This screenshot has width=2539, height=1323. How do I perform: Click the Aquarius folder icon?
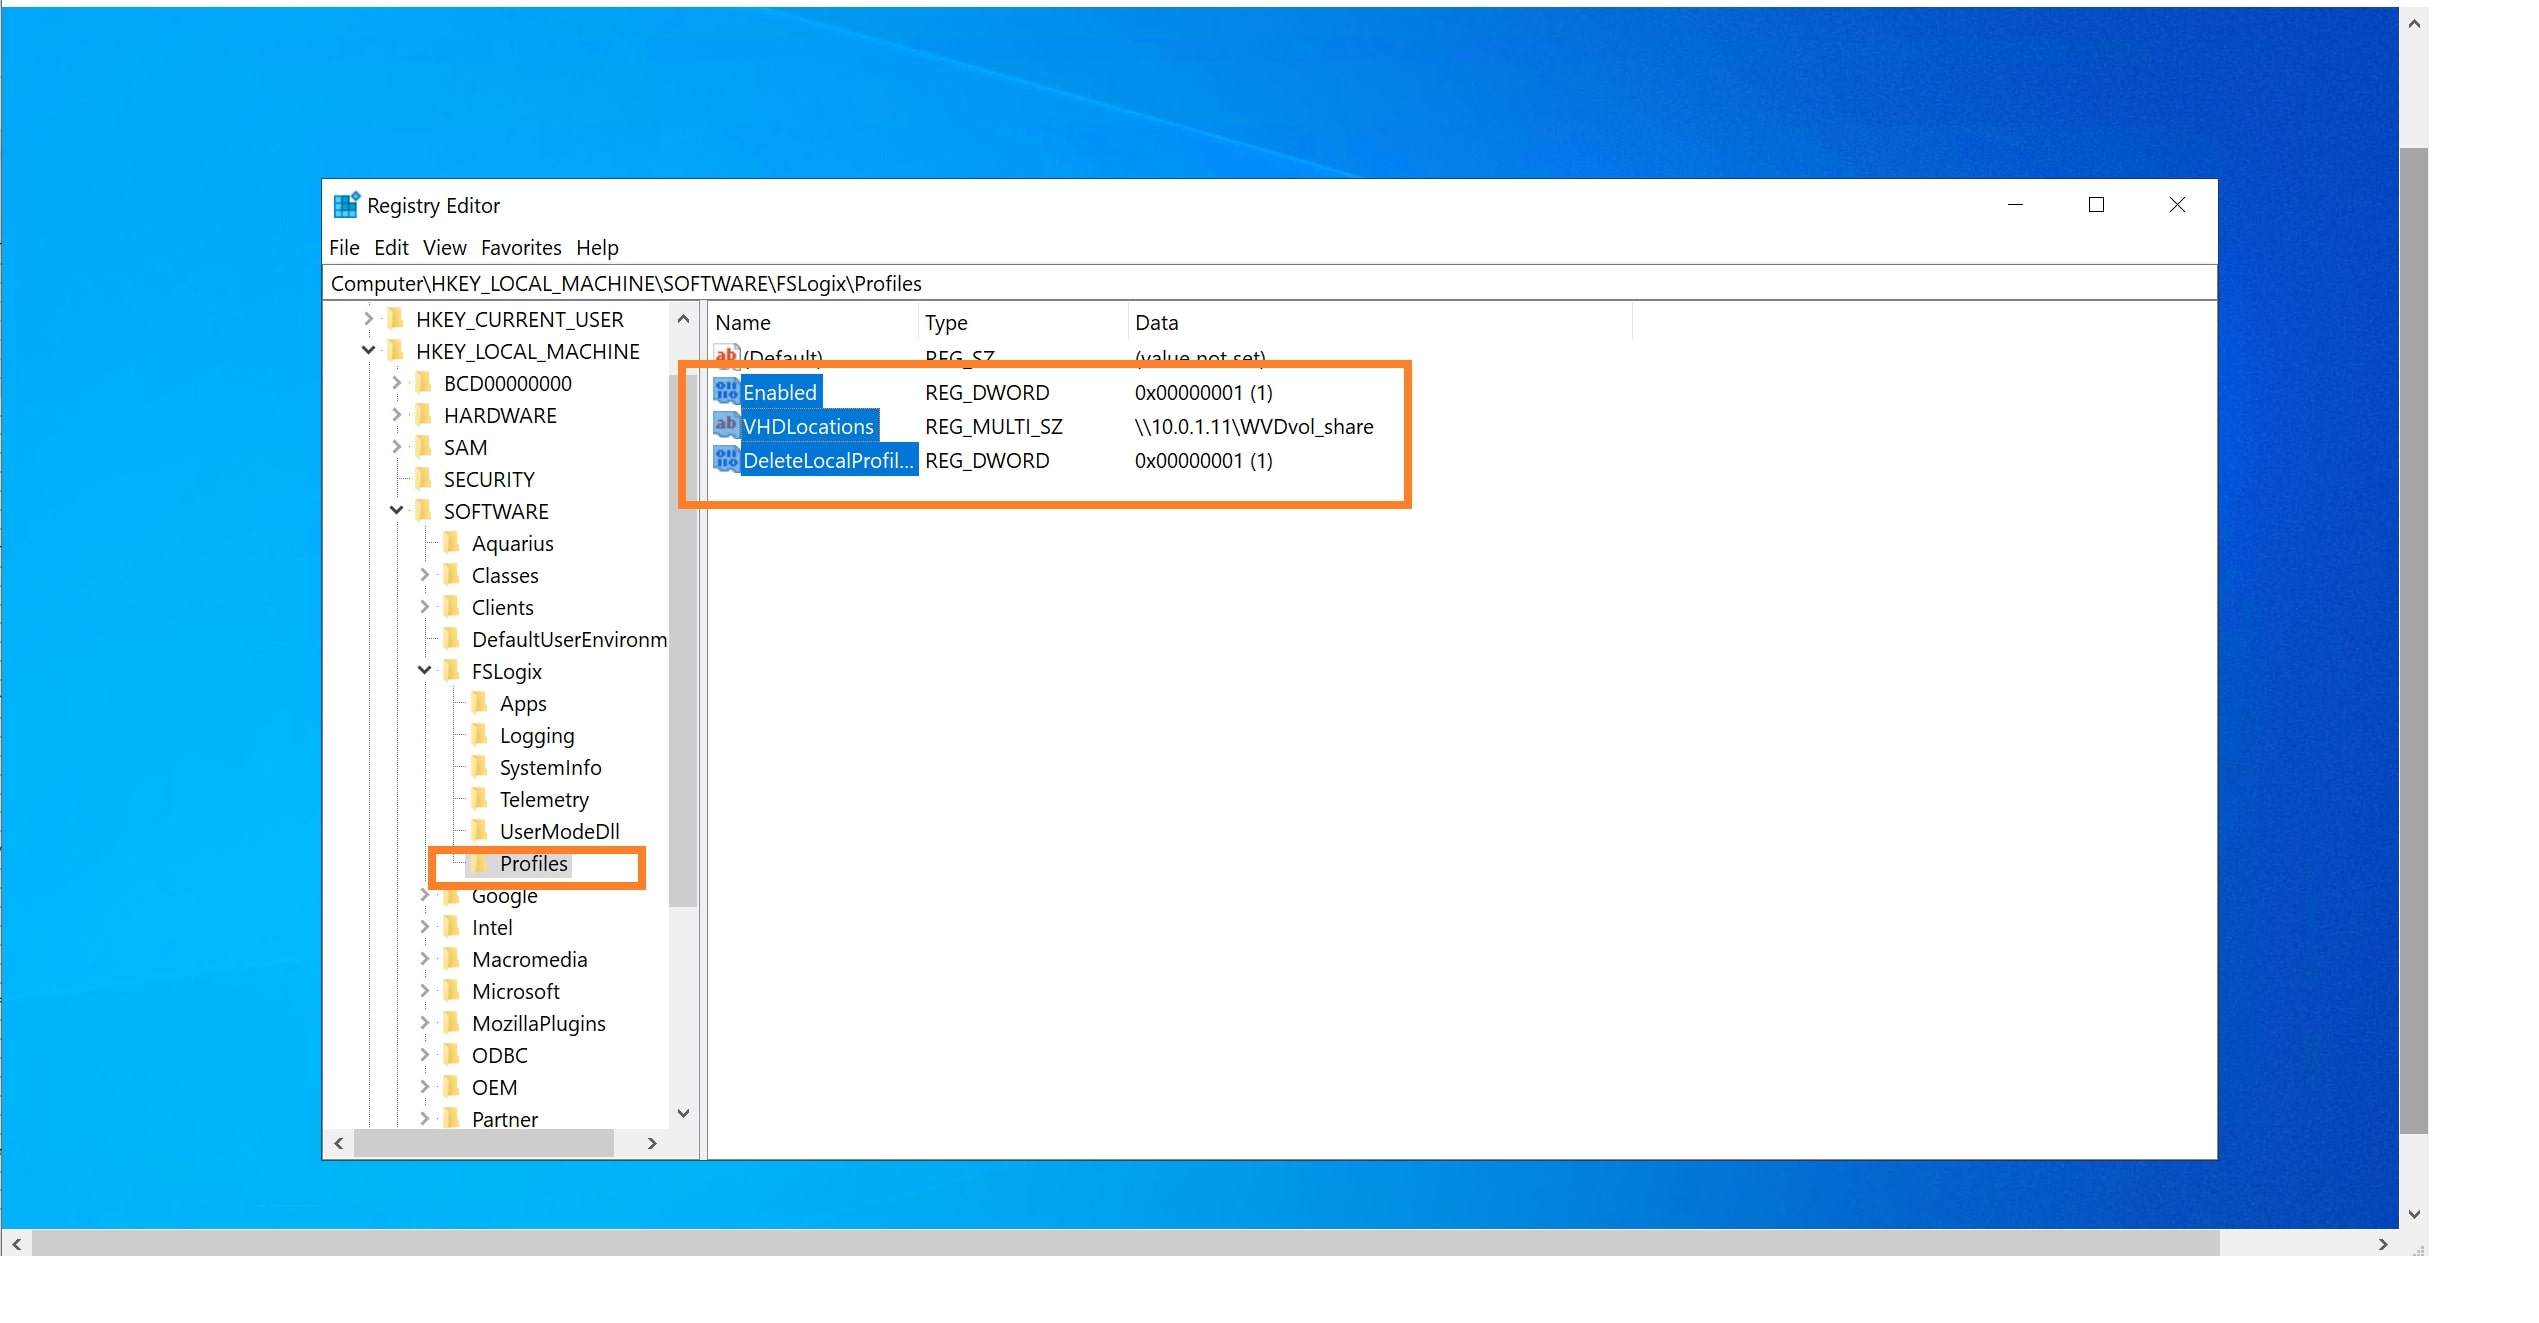click(452, 543)
